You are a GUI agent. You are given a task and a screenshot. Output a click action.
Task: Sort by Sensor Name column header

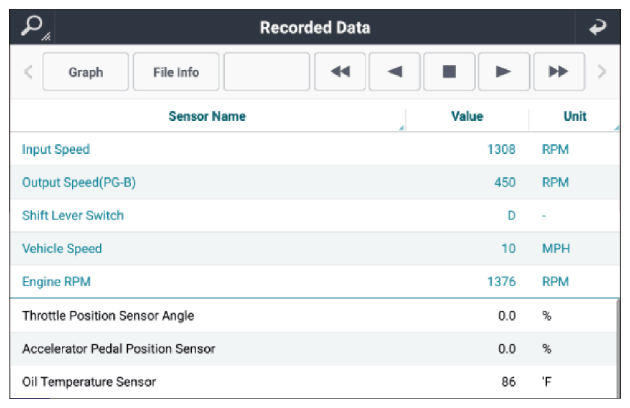pyautogui.click(x=207, y=116)
